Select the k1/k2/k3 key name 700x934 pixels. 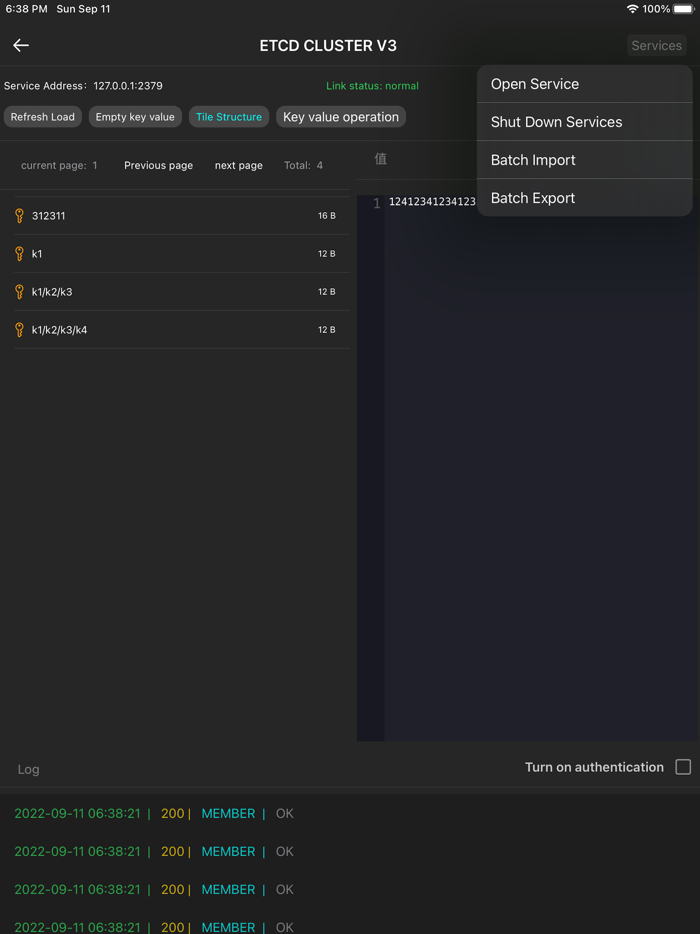[52, 292]
